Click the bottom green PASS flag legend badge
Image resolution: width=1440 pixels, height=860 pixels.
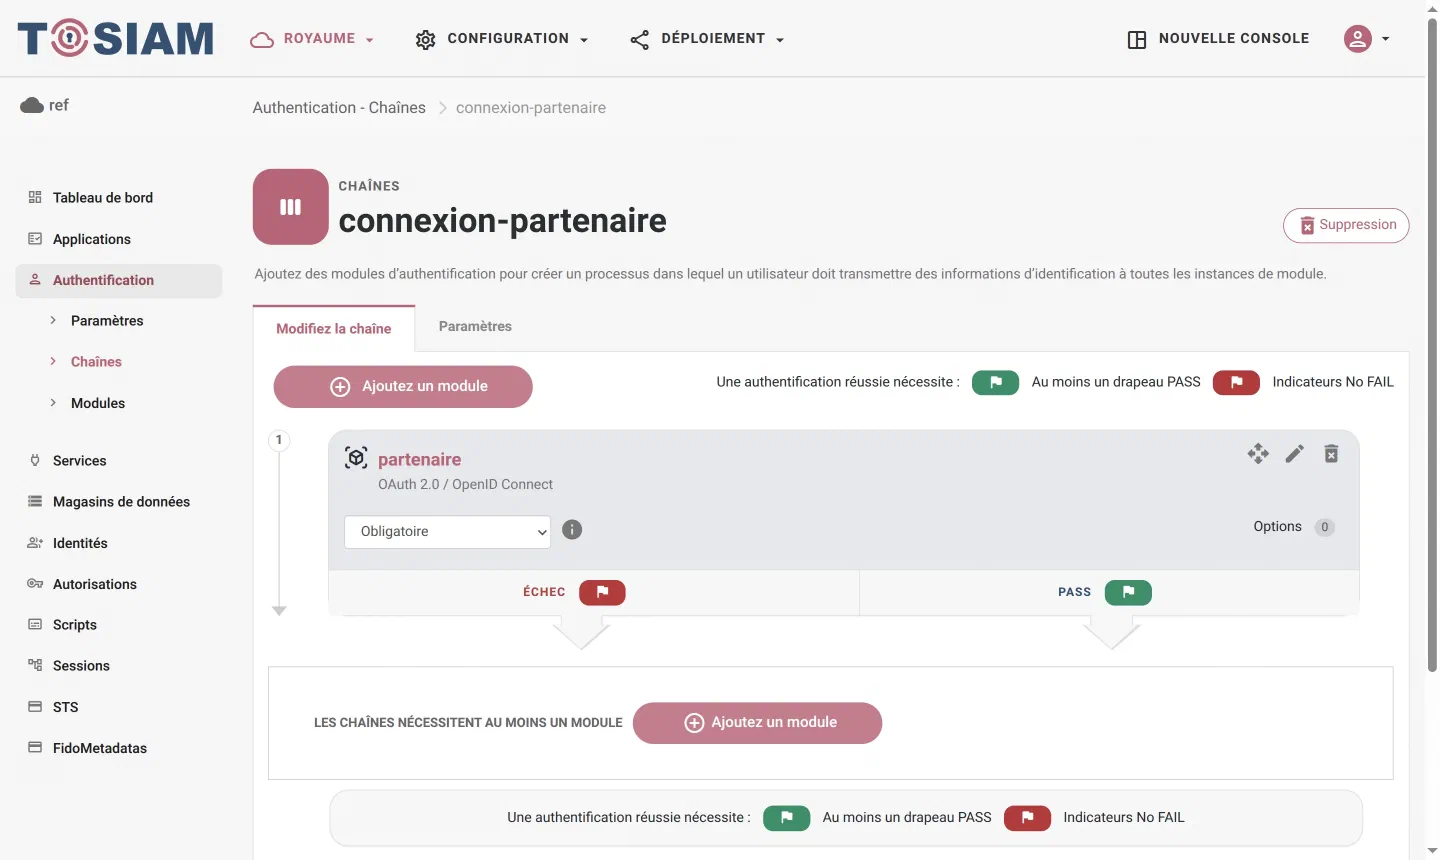coord(786,818)
